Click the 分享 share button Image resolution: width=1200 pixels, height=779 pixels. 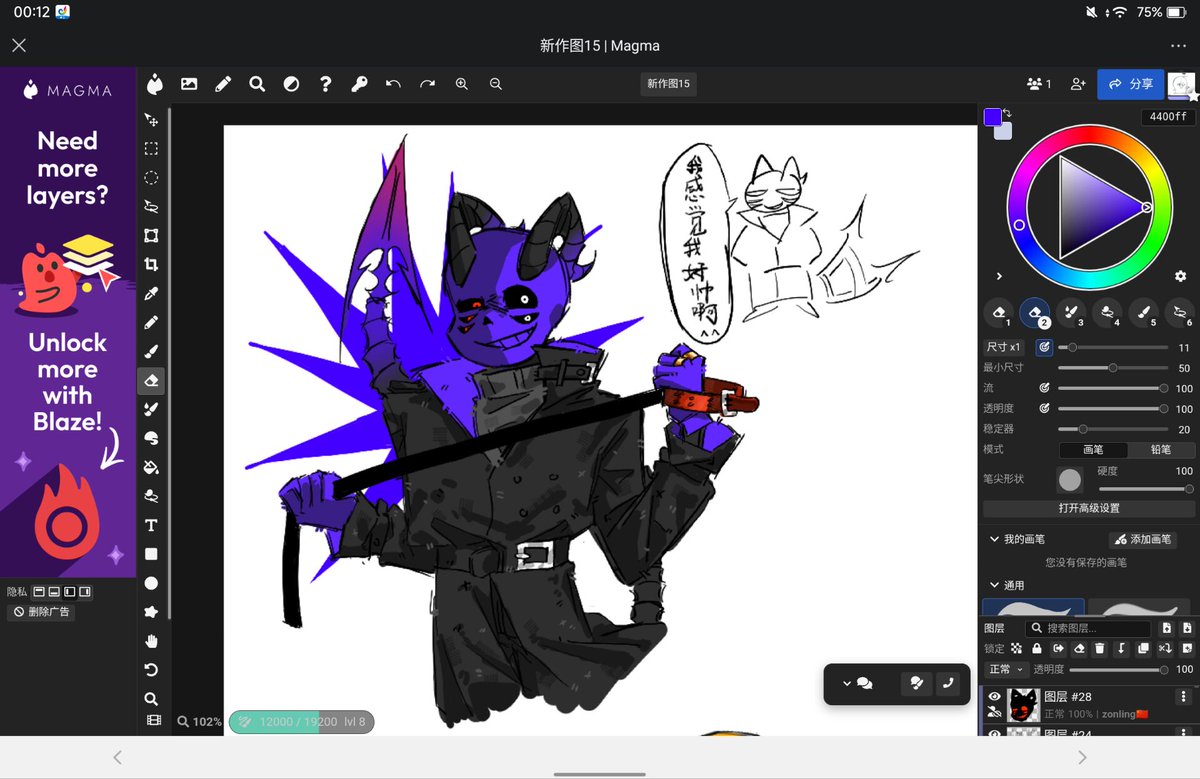[1130, 85]
